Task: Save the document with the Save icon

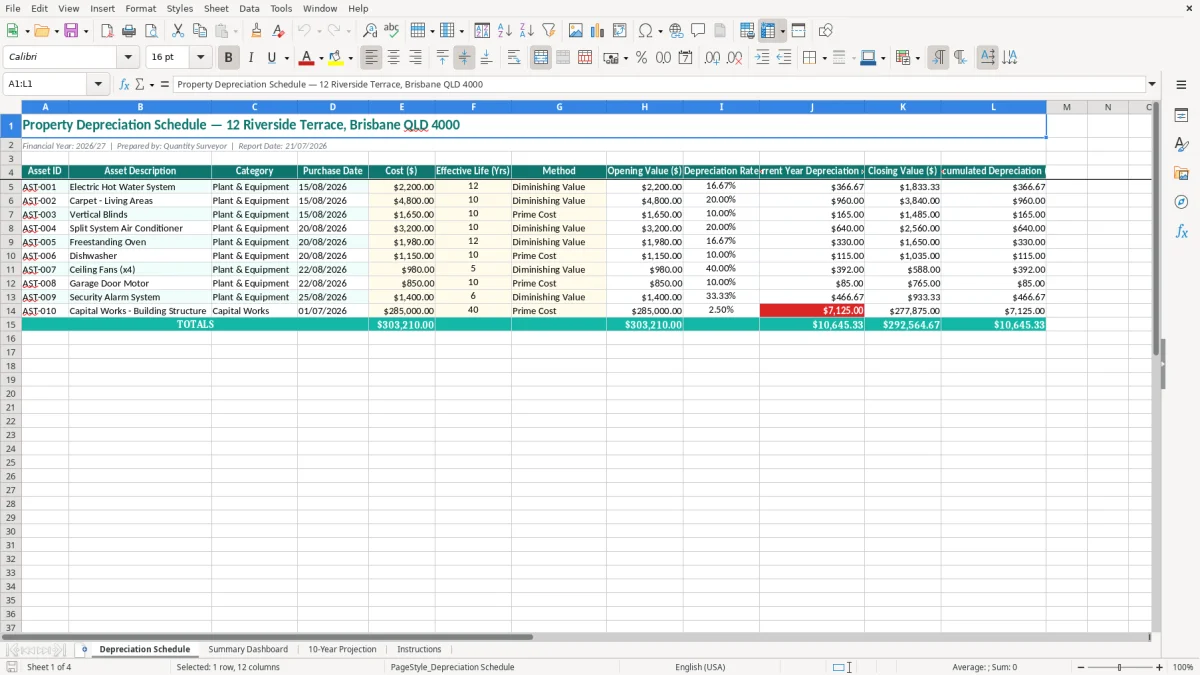Action: point(71,31)
